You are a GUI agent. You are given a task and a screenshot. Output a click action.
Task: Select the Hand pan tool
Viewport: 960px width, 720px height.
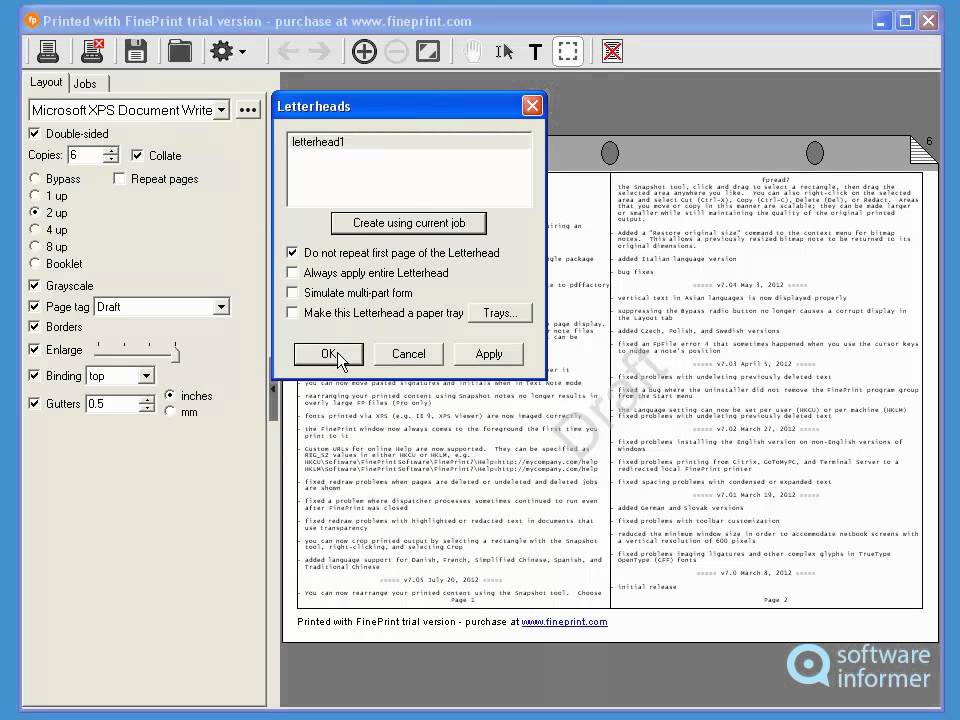pos(473,51)
